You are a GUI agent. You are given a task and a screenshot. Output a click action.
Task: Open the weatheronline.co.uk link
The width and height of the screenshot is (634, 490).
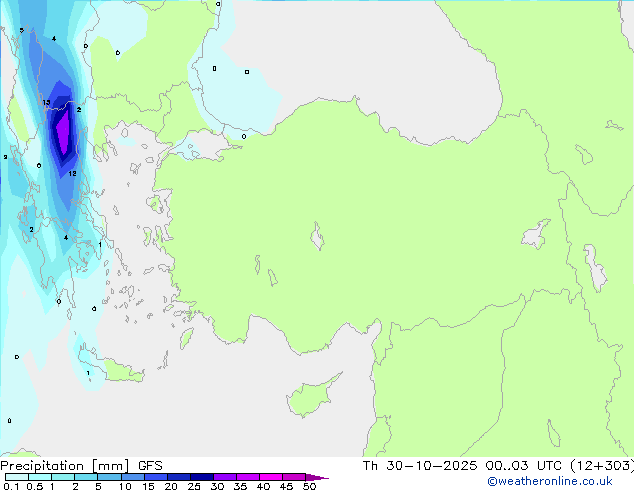550,481
